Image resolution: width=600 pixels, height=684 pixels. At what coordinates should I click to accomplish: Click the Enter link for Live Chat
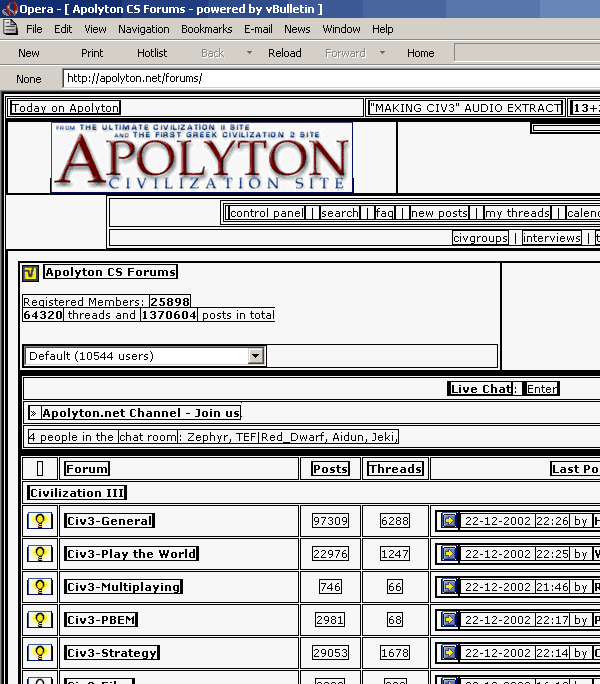[542, 389]
